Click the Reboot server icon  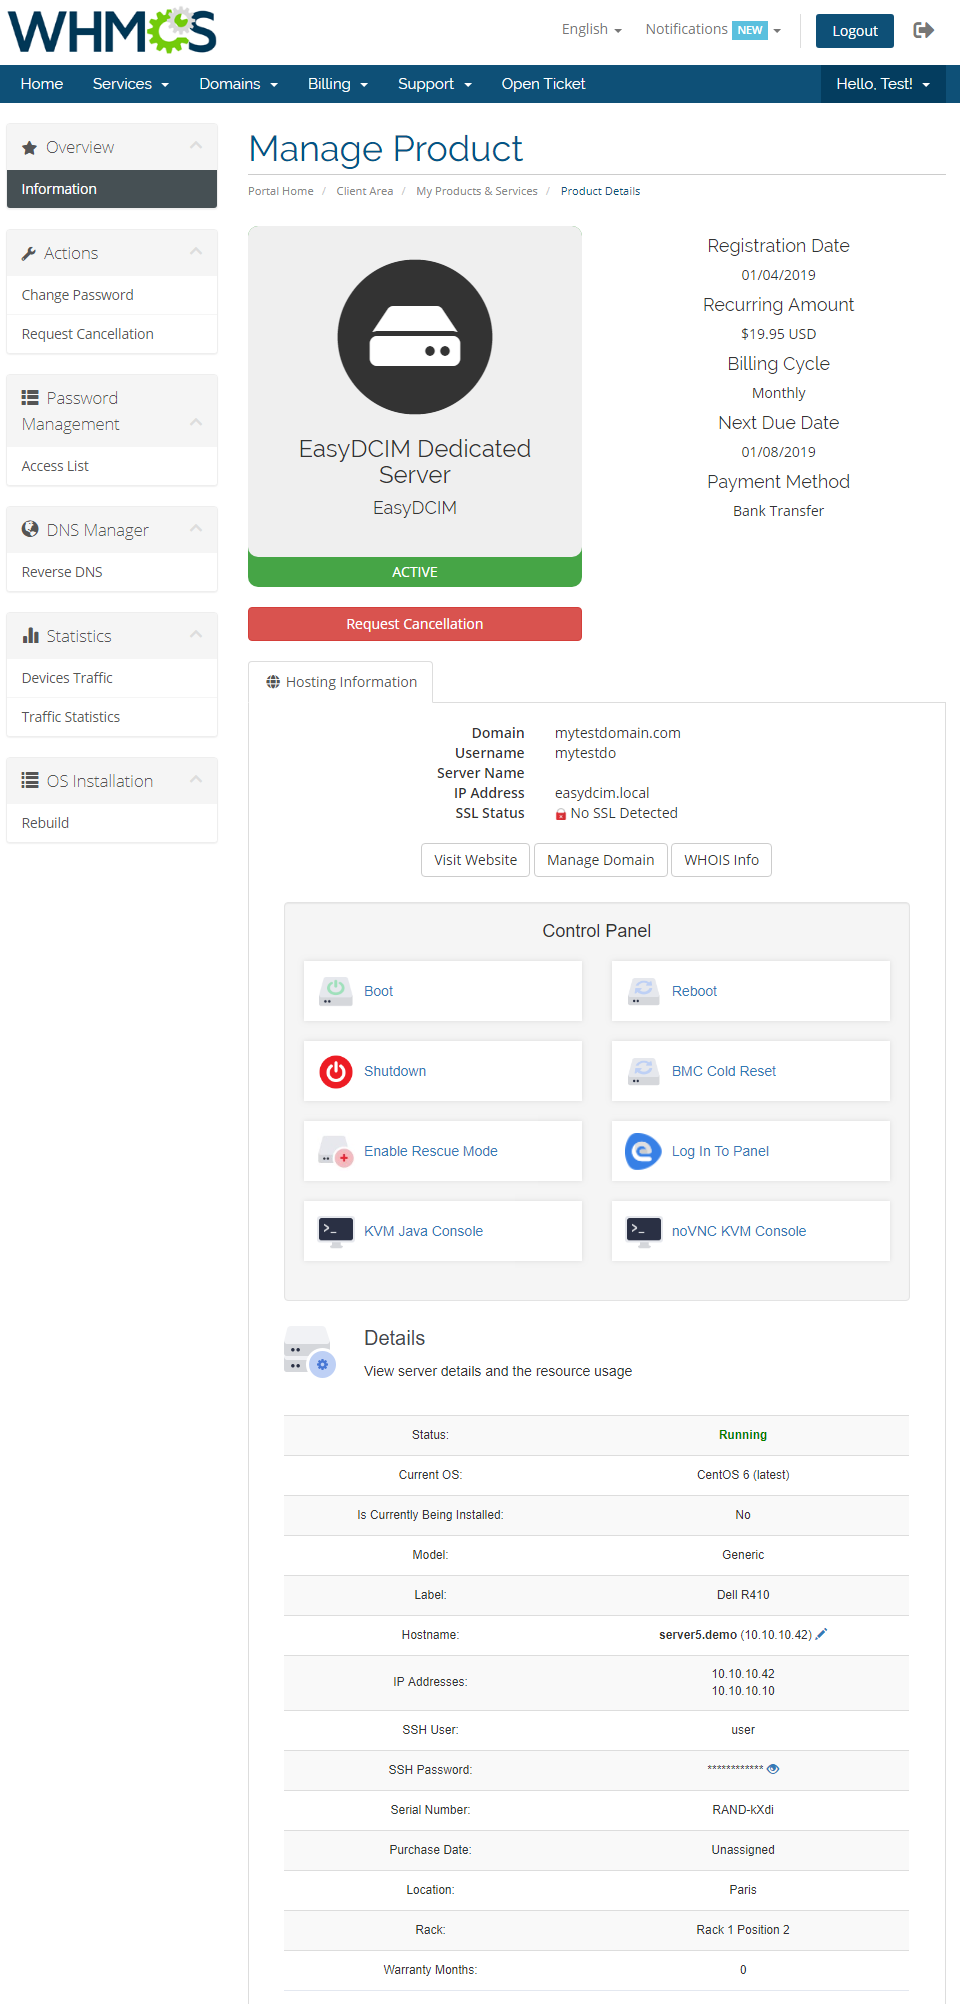click(x=644, y=991)
